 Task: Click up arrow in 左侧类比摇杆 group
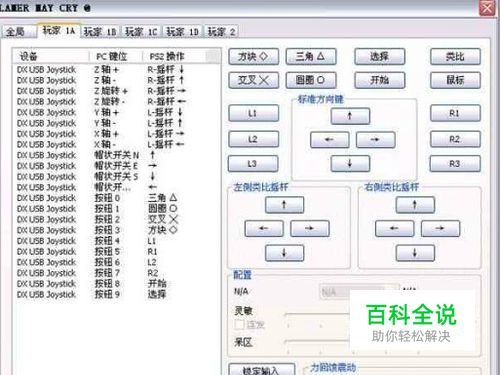[285, 205]
